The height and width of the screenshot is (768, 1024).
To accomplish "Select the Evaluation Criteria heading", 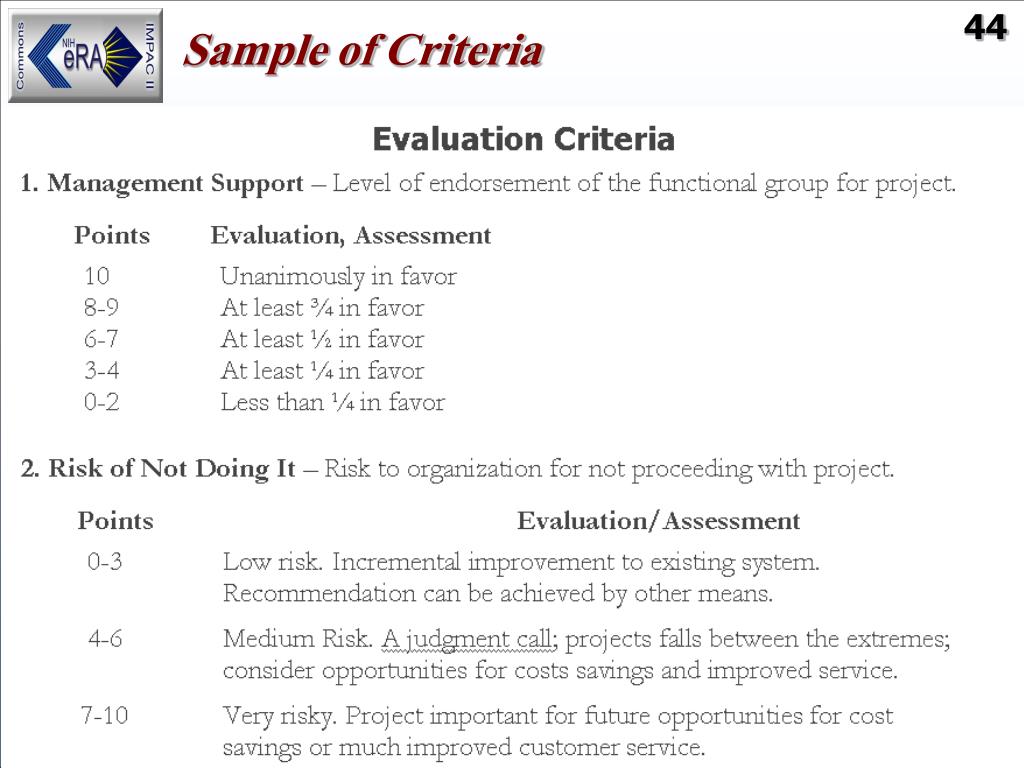I will 523,139.
